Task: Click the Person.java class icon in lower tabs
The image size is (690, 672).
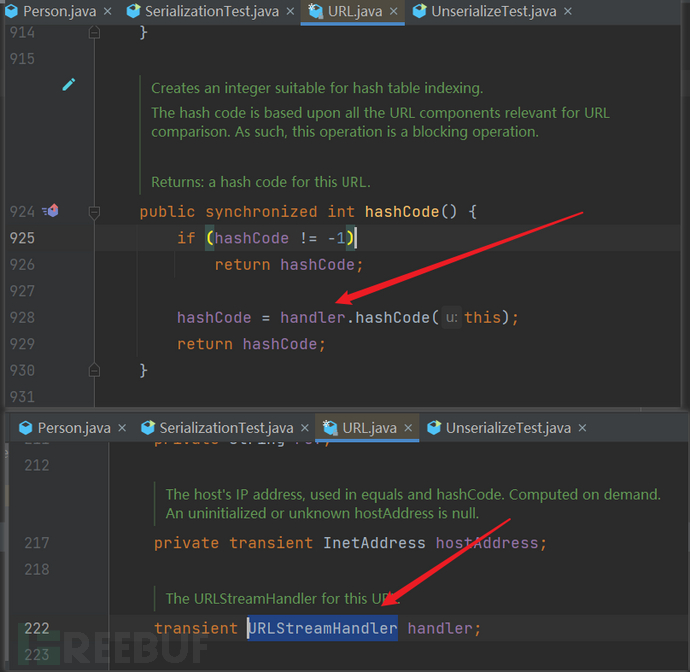Action: [26, 428]
